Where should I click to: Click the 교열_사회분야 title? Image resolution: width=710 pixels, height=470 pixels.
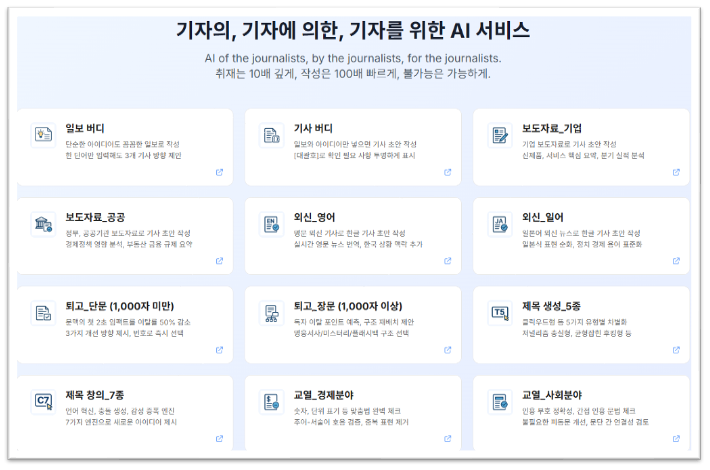click(x=552, y=395)
